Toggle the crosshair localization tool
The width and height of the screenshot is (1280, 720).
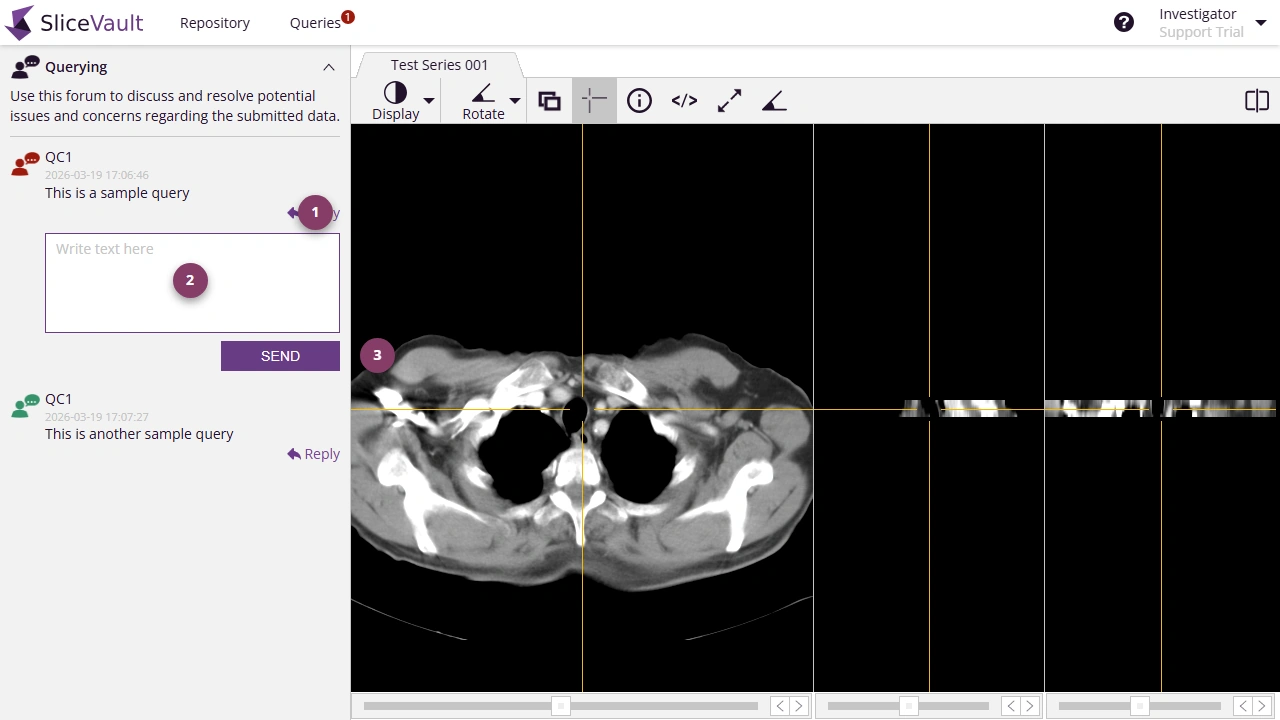pos(594,100)
